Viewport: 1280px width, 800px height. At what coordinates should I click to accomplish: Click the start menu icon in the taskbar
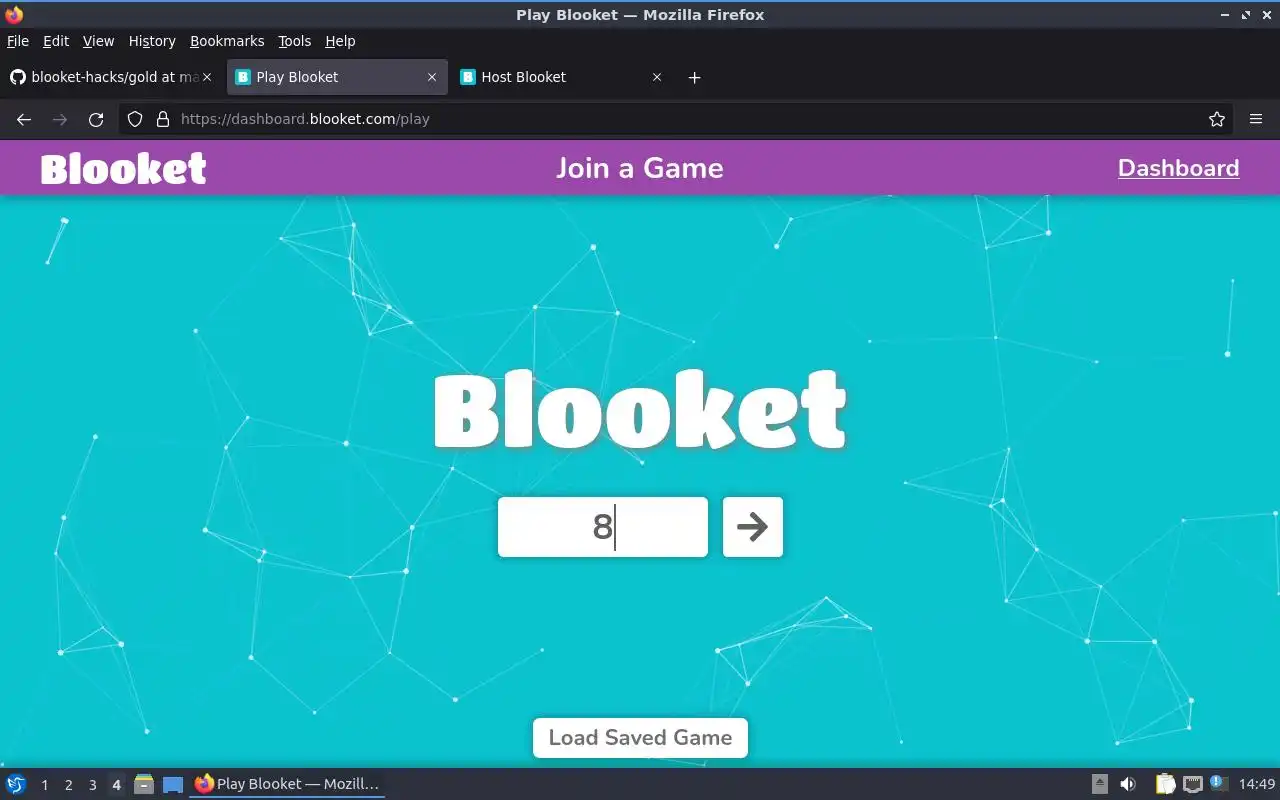(x=16, y=784)
